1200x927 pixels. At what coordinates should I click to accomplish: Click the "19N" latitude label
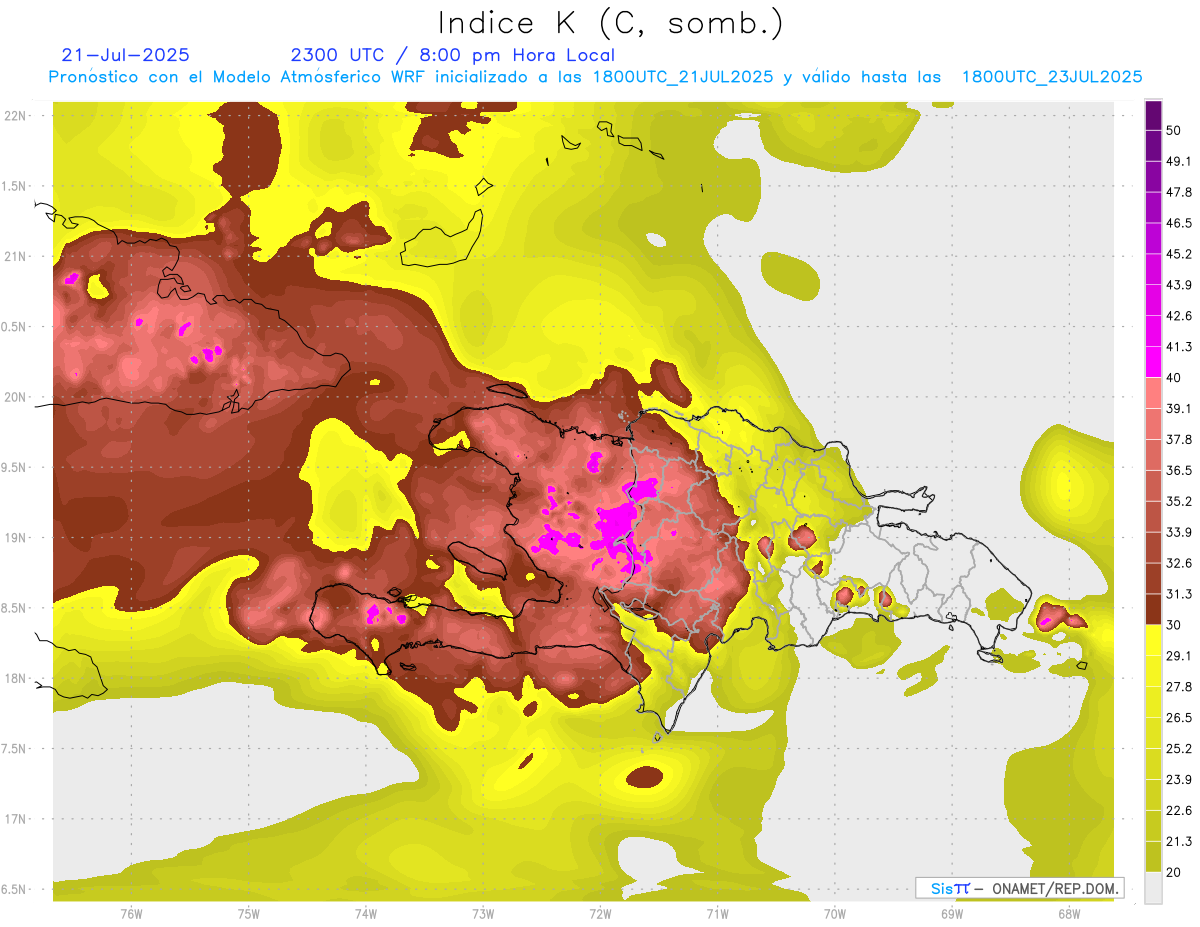[14, 538]
